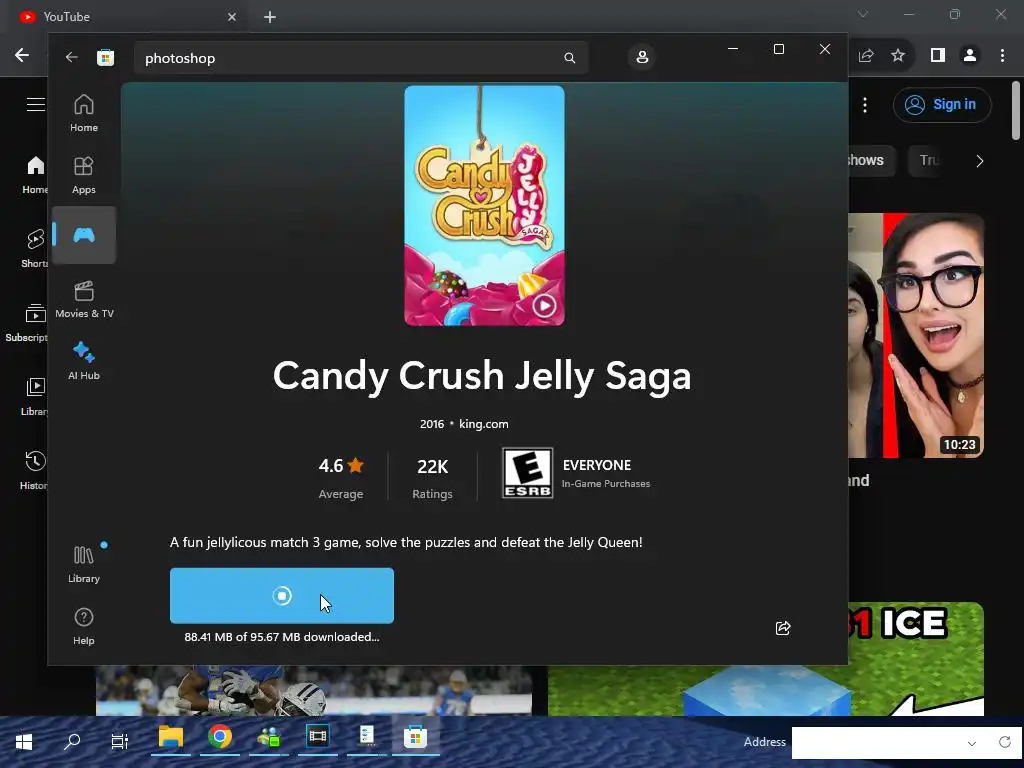Open king.com publisher link
1024x768 pixels.
pos(483,424)
